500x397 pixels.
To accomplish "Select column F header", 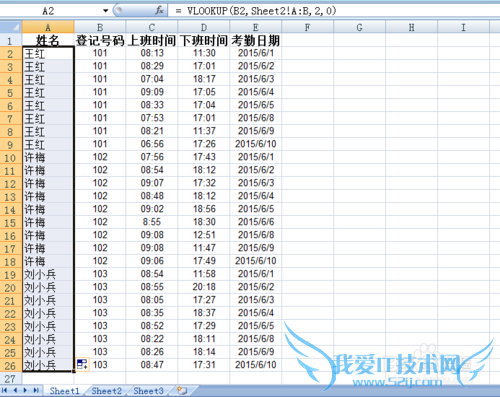I will tap(308, 27).
